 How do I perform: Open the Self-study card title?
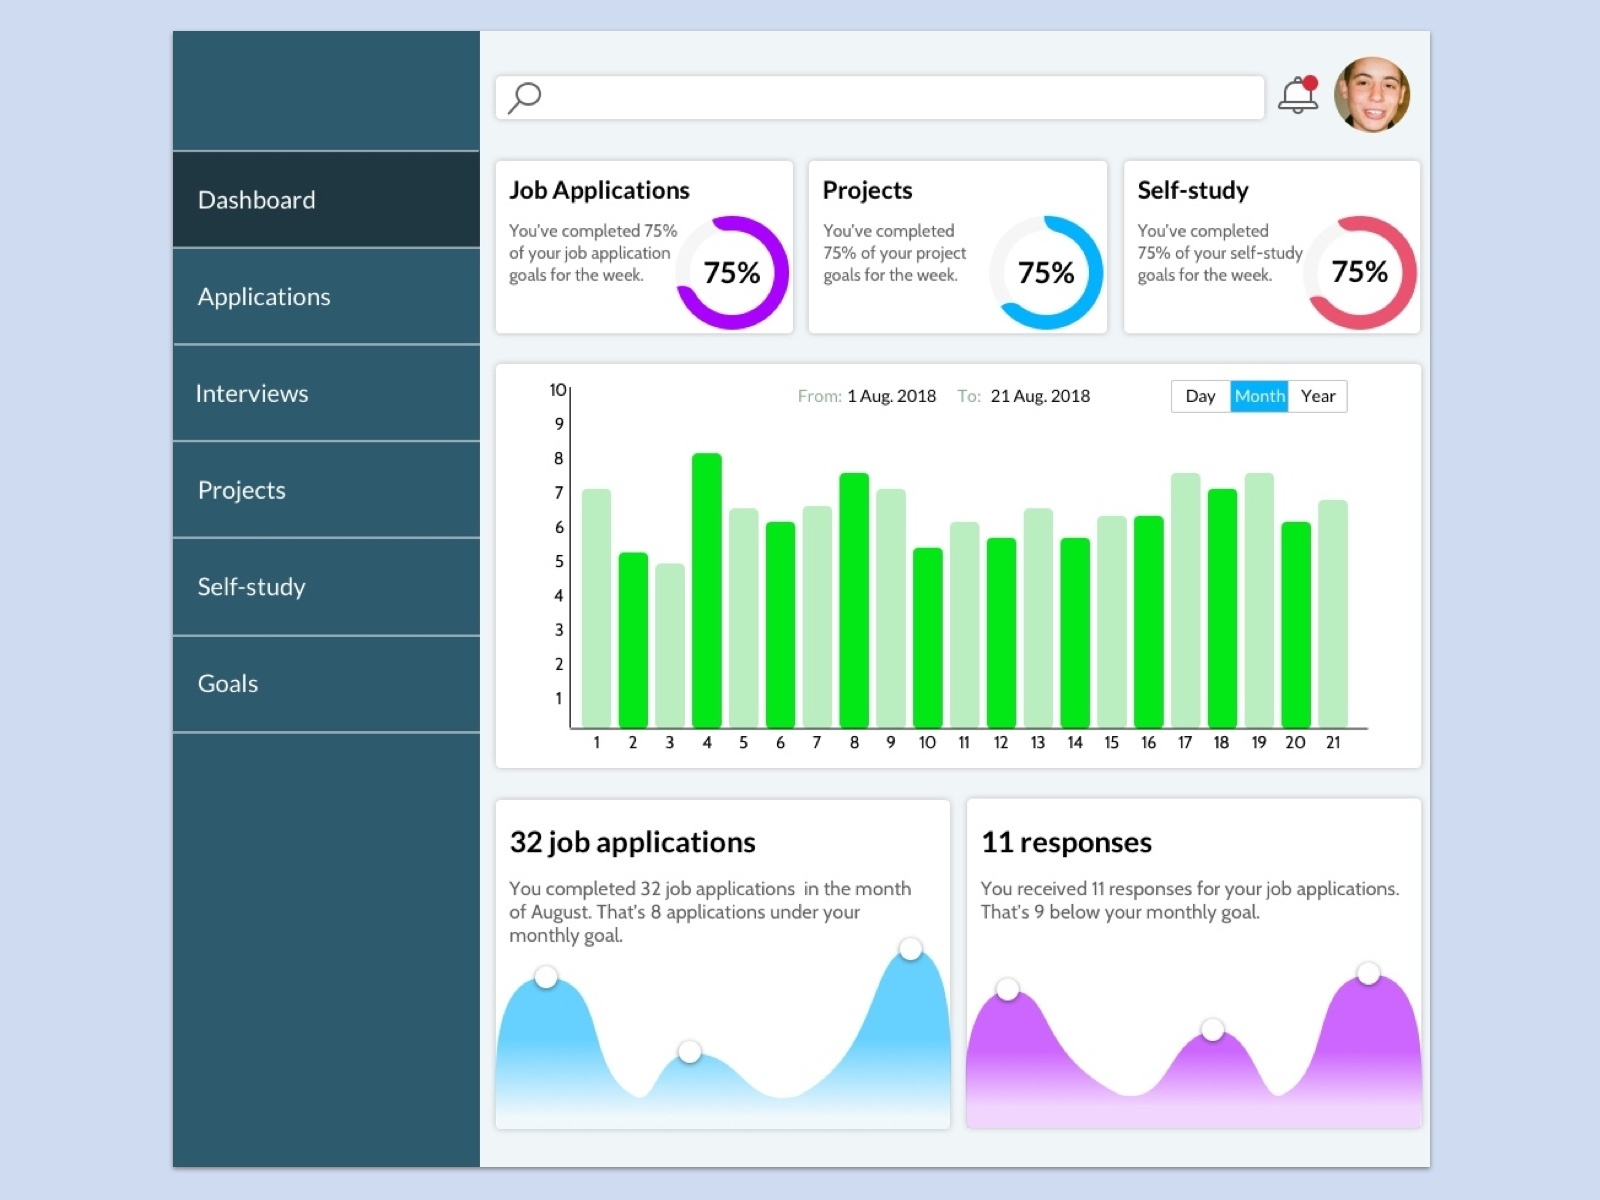coord(1193,190)
